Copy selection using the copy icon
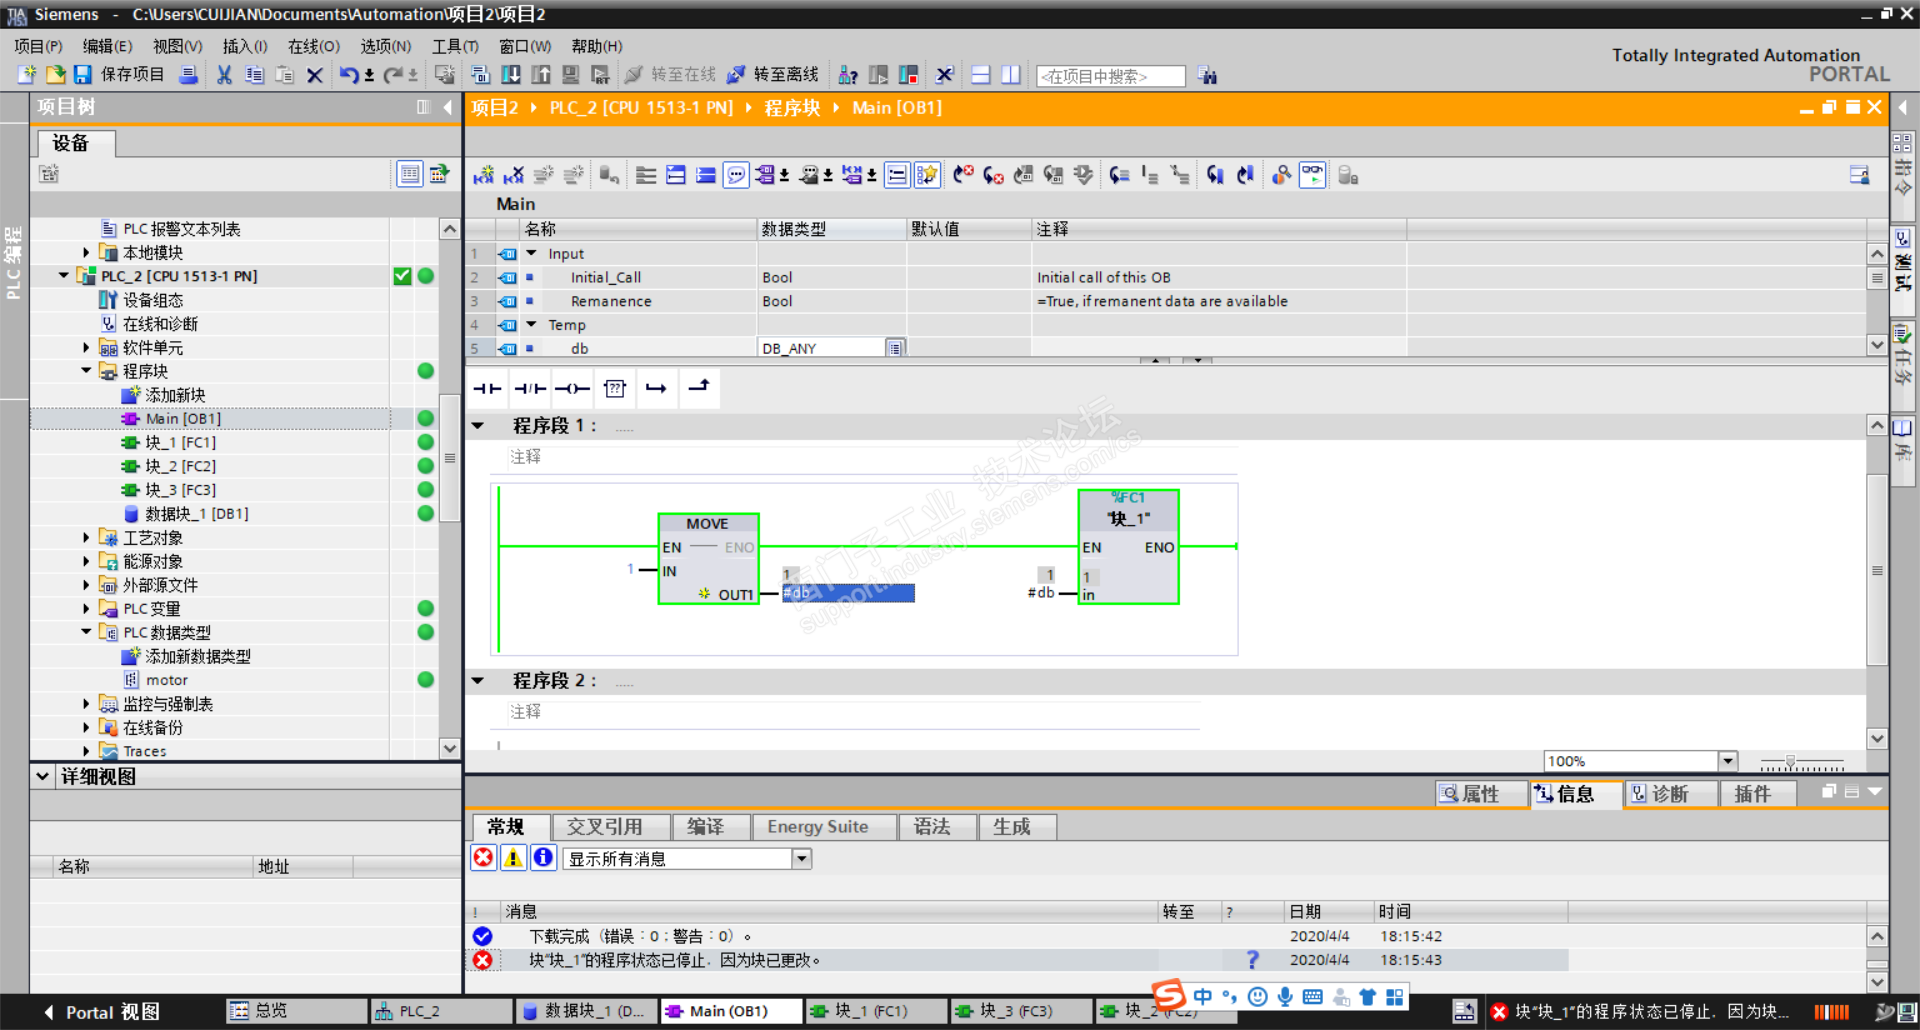Screen dimensions: 1920x1030 (x=254, y=75)
